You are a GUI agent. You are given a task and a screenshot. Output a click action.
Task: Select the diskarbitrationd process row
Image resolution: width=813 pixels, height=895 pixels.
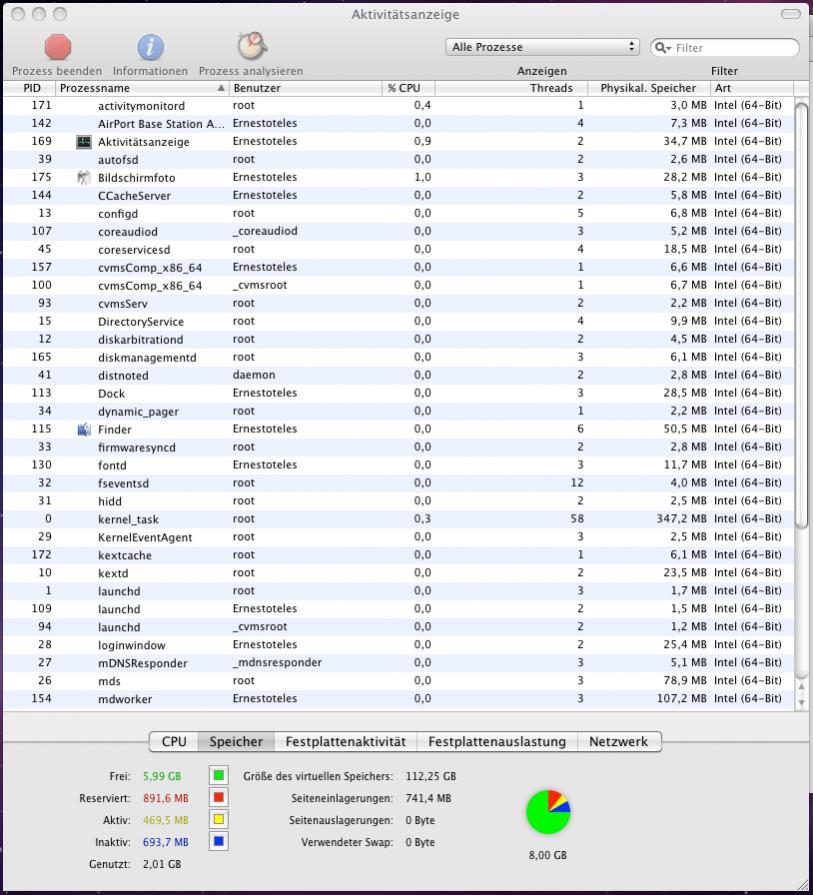coord(399,339)
